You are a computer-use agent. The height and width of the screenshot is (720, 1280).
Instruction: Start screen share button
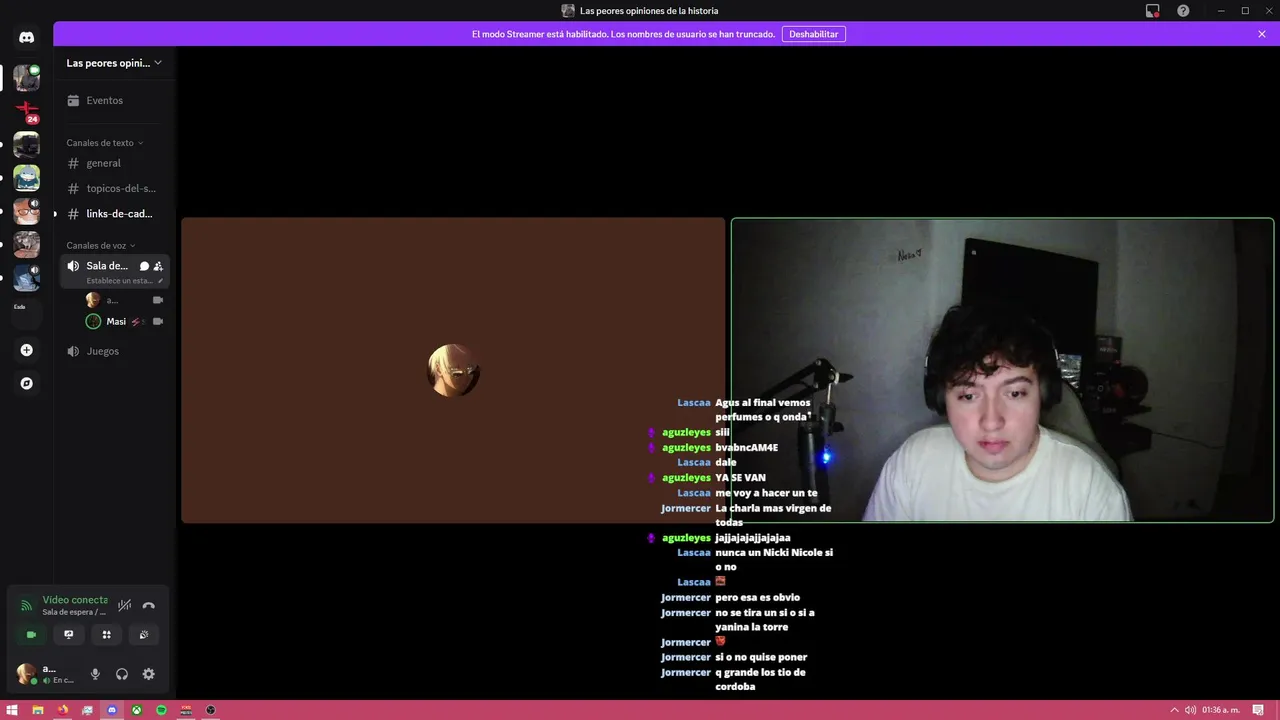click(x=69, y=634)
